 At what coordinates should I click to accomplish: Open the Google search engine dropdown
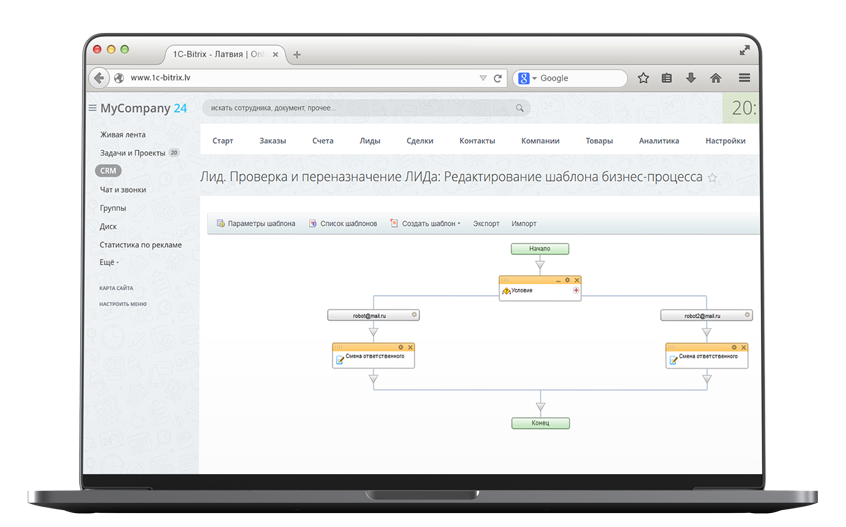pos(527,78)
